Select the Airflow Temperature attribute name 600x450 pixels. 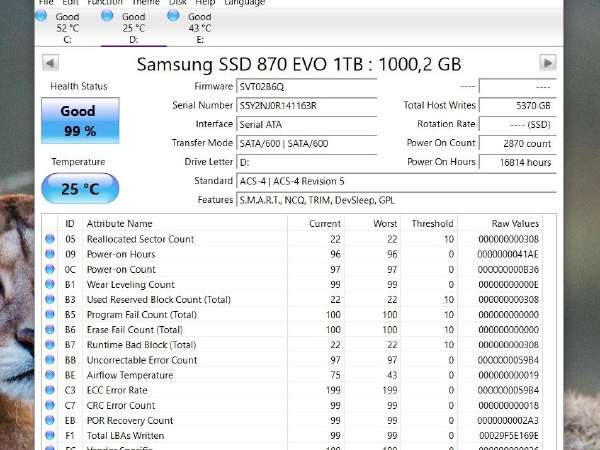coord(130,375)
